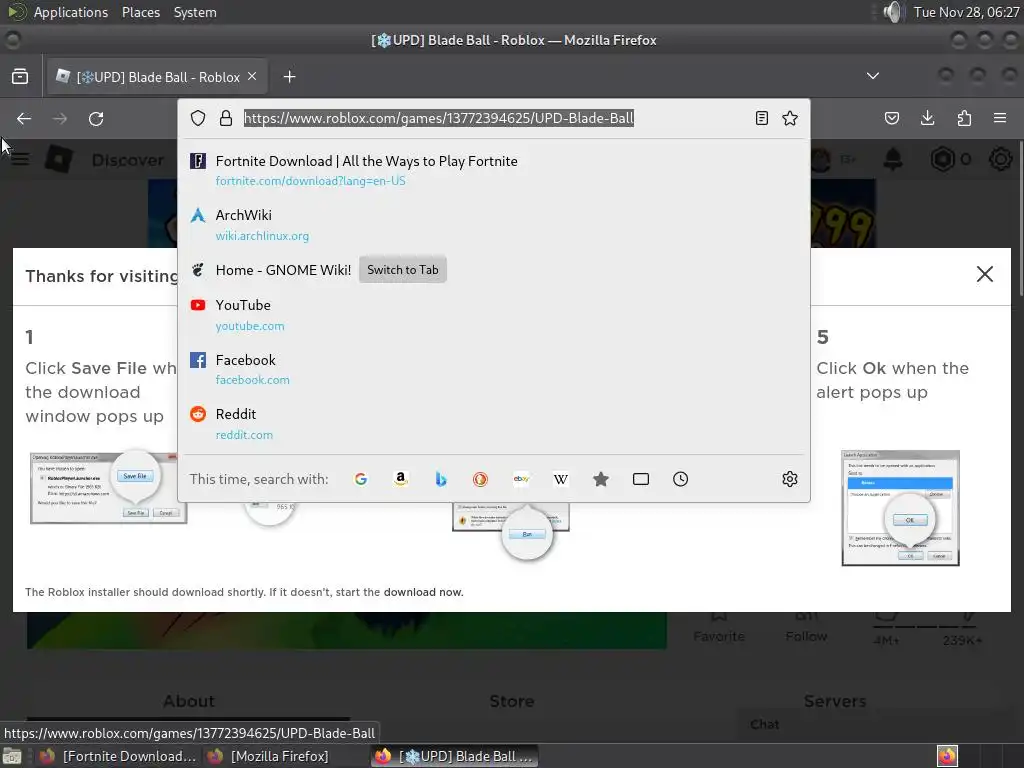Open the System menu

[195, 12]
